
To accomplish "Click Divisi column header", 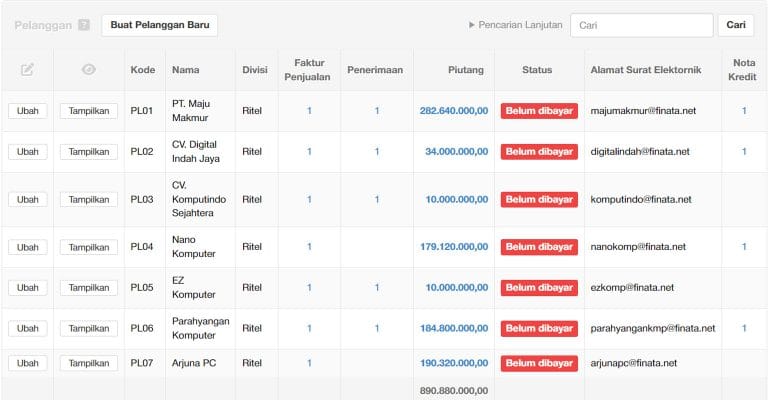I will (x=255, y=70).
